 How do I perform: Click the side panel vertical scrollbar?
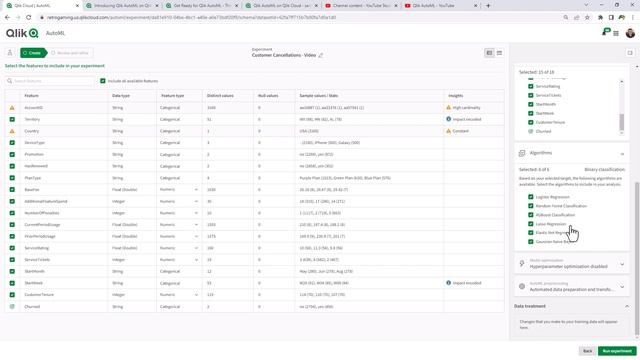(637, 259)
